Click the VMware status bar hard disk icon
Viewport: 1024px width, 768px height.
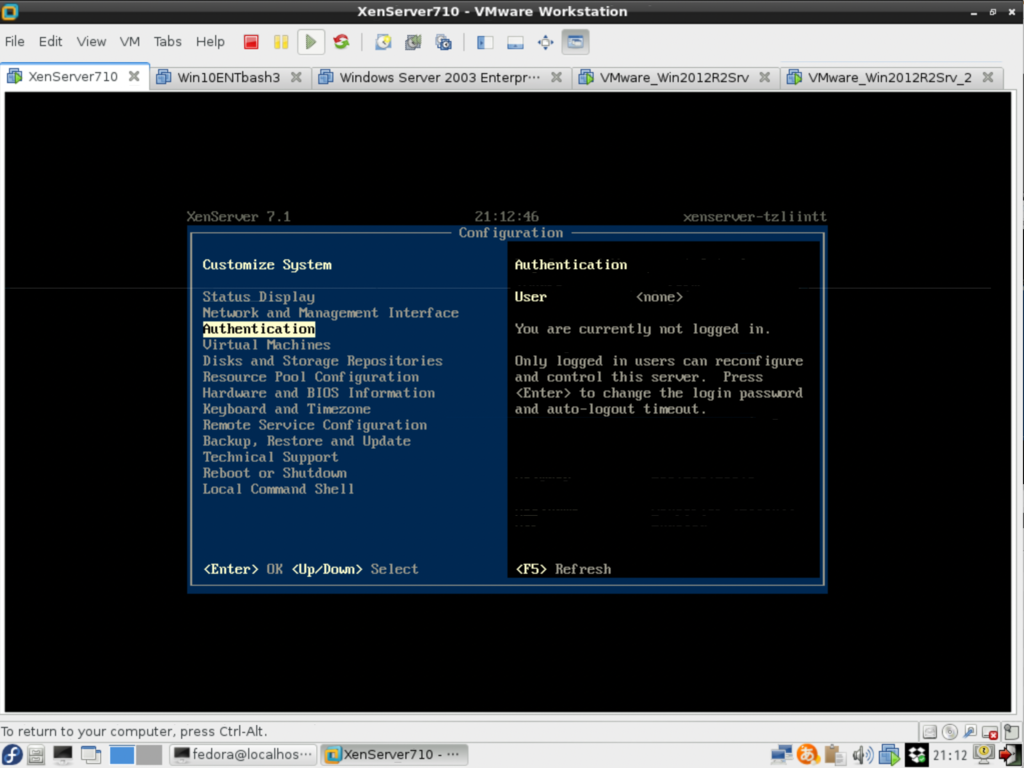(x=930, y=731)
